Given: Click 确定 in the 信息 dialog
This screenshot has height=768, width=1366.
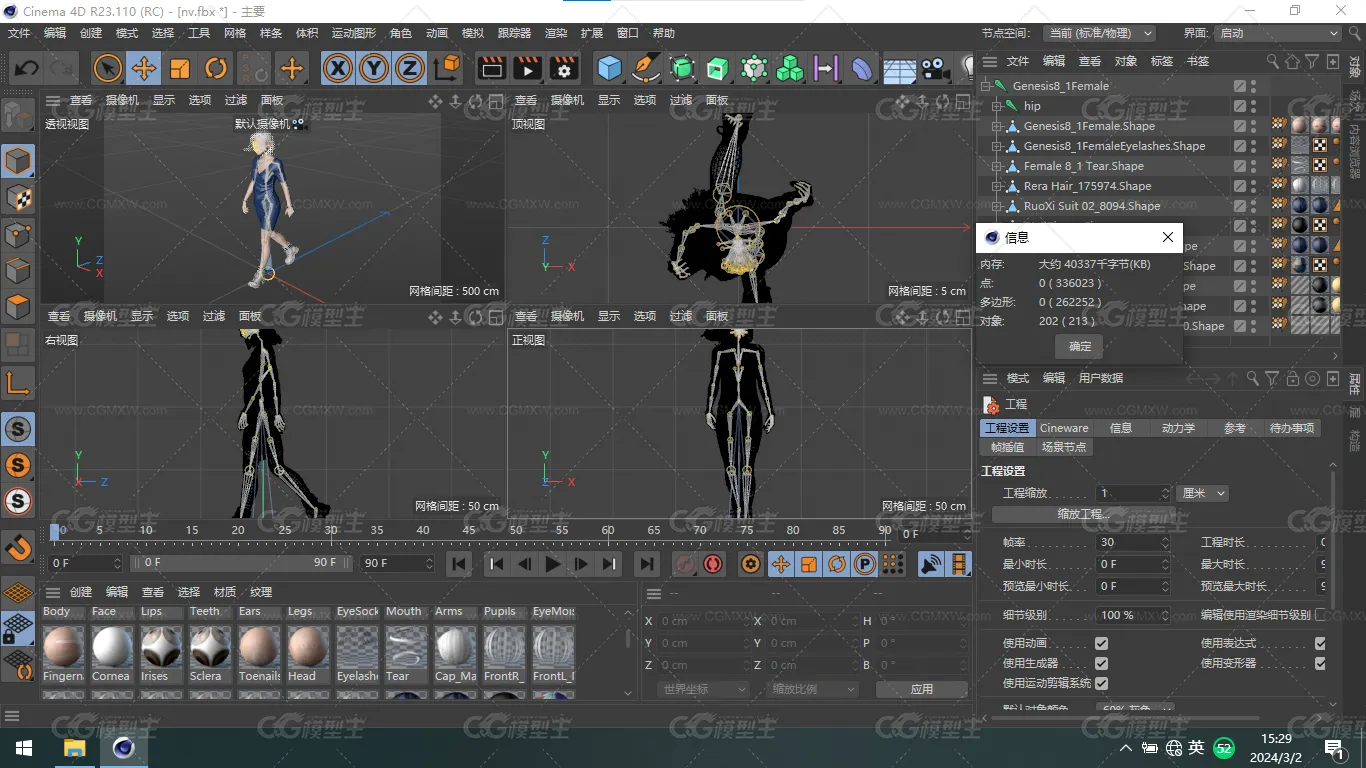Looking at the screenshot, I should 1080,346.
